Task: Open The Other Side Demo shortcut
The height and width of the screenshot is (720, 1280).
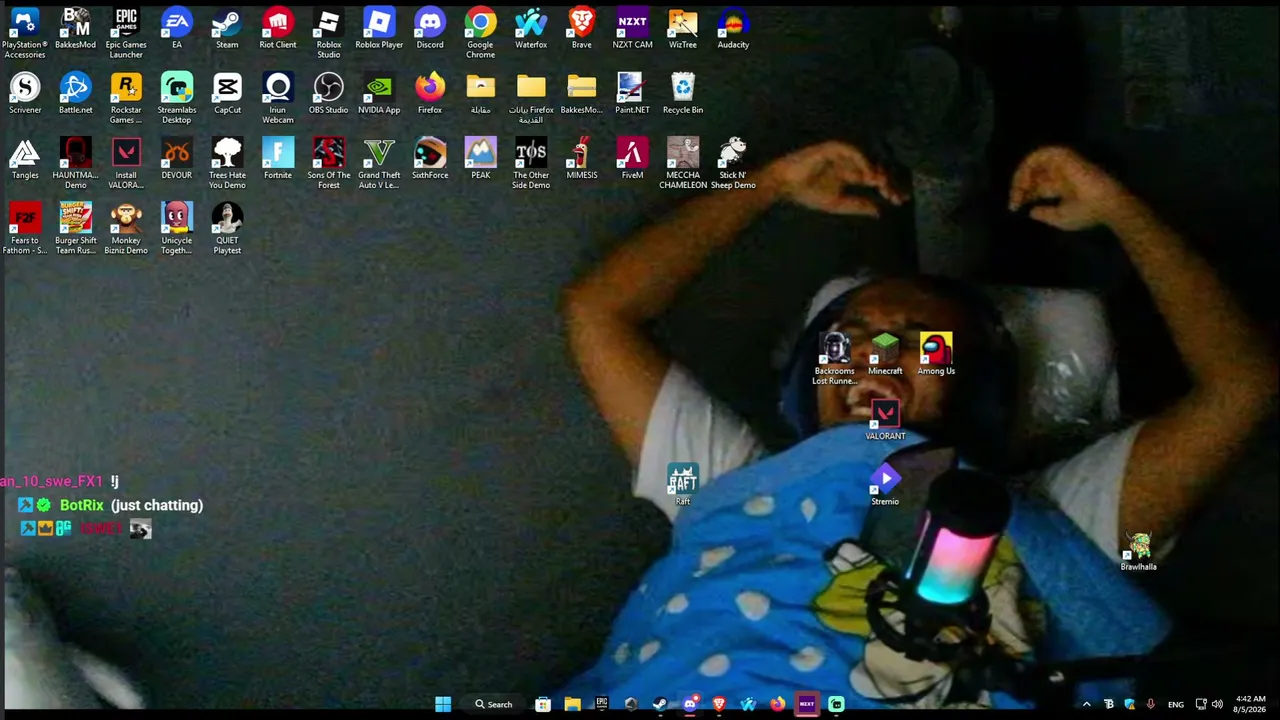Action: pyautogui.click(x=531, y=163)
